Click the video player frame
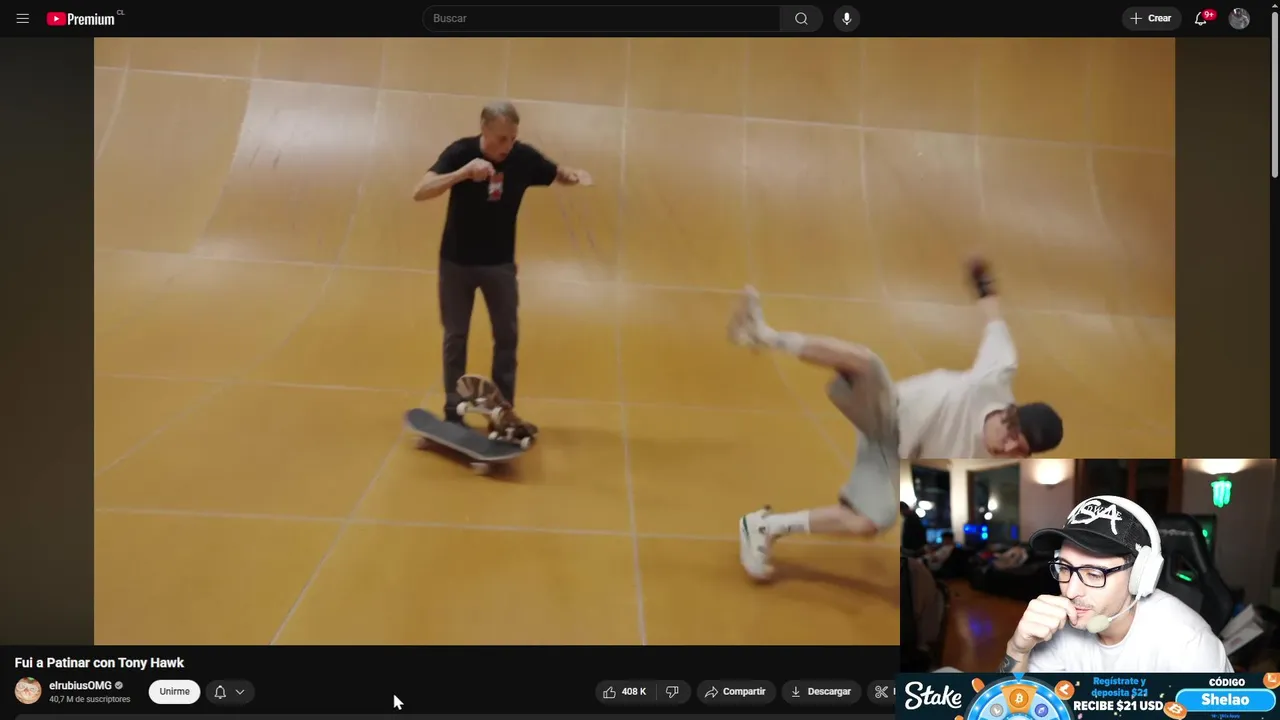 [634, 341]
